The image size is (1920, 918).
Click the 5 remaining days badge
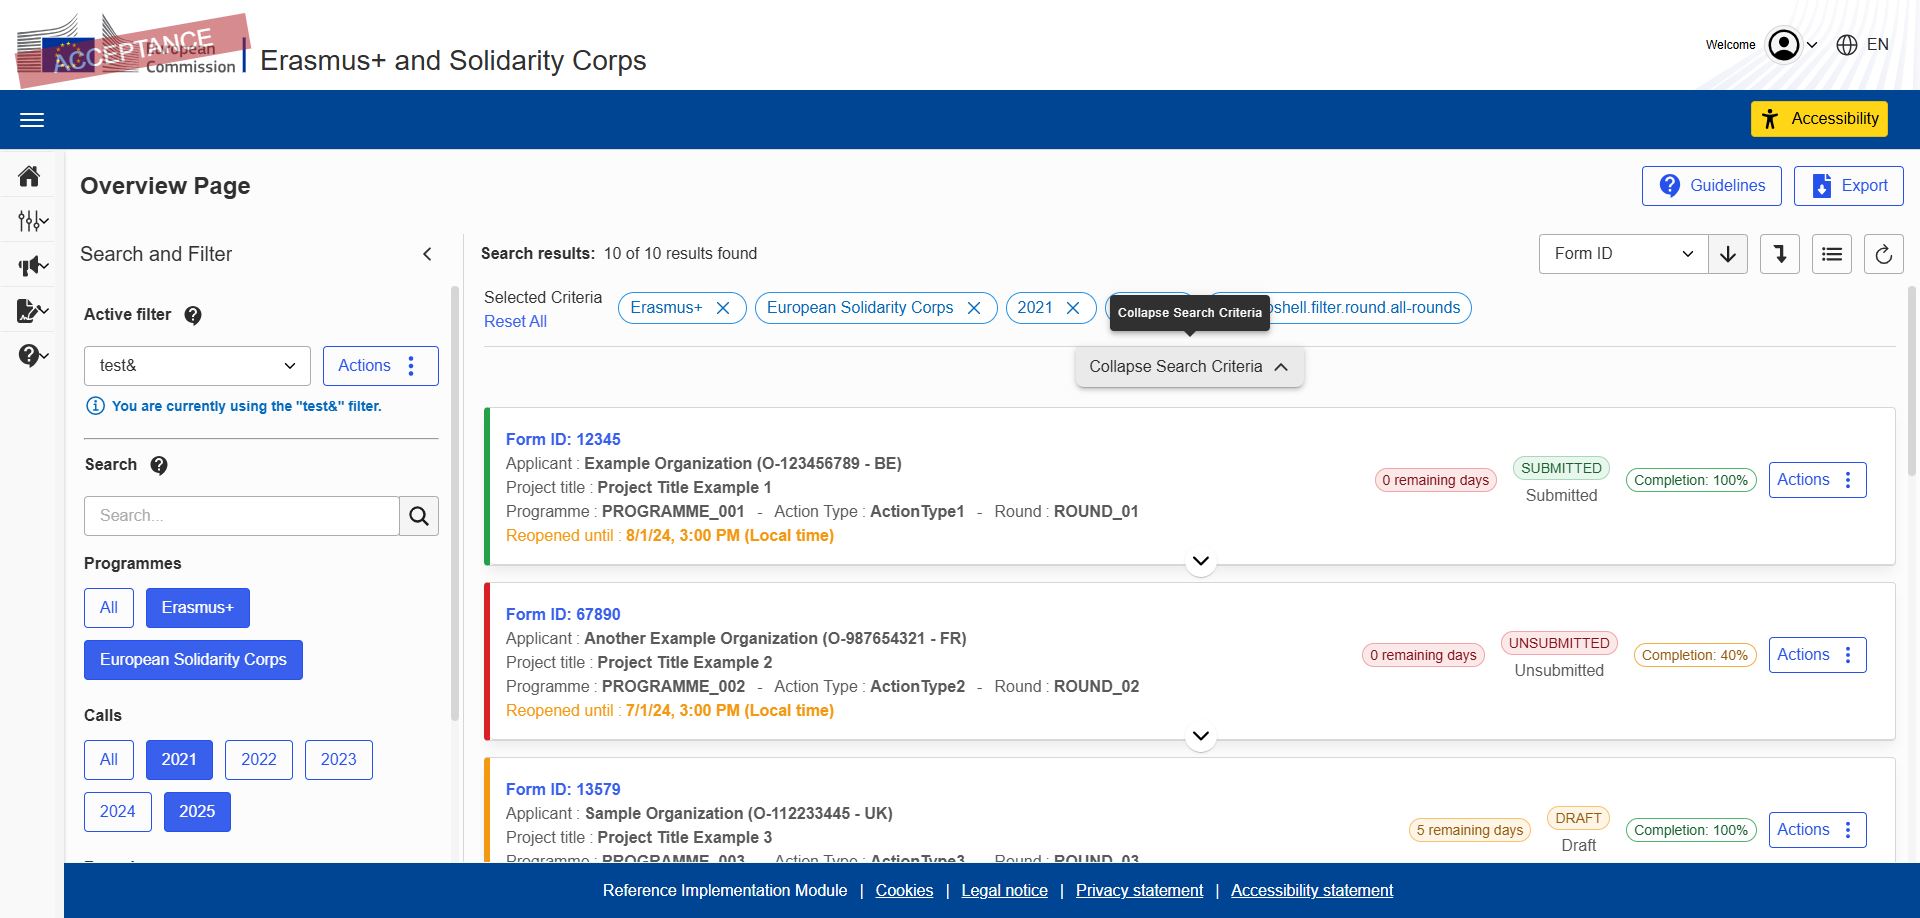point(1469,831)
